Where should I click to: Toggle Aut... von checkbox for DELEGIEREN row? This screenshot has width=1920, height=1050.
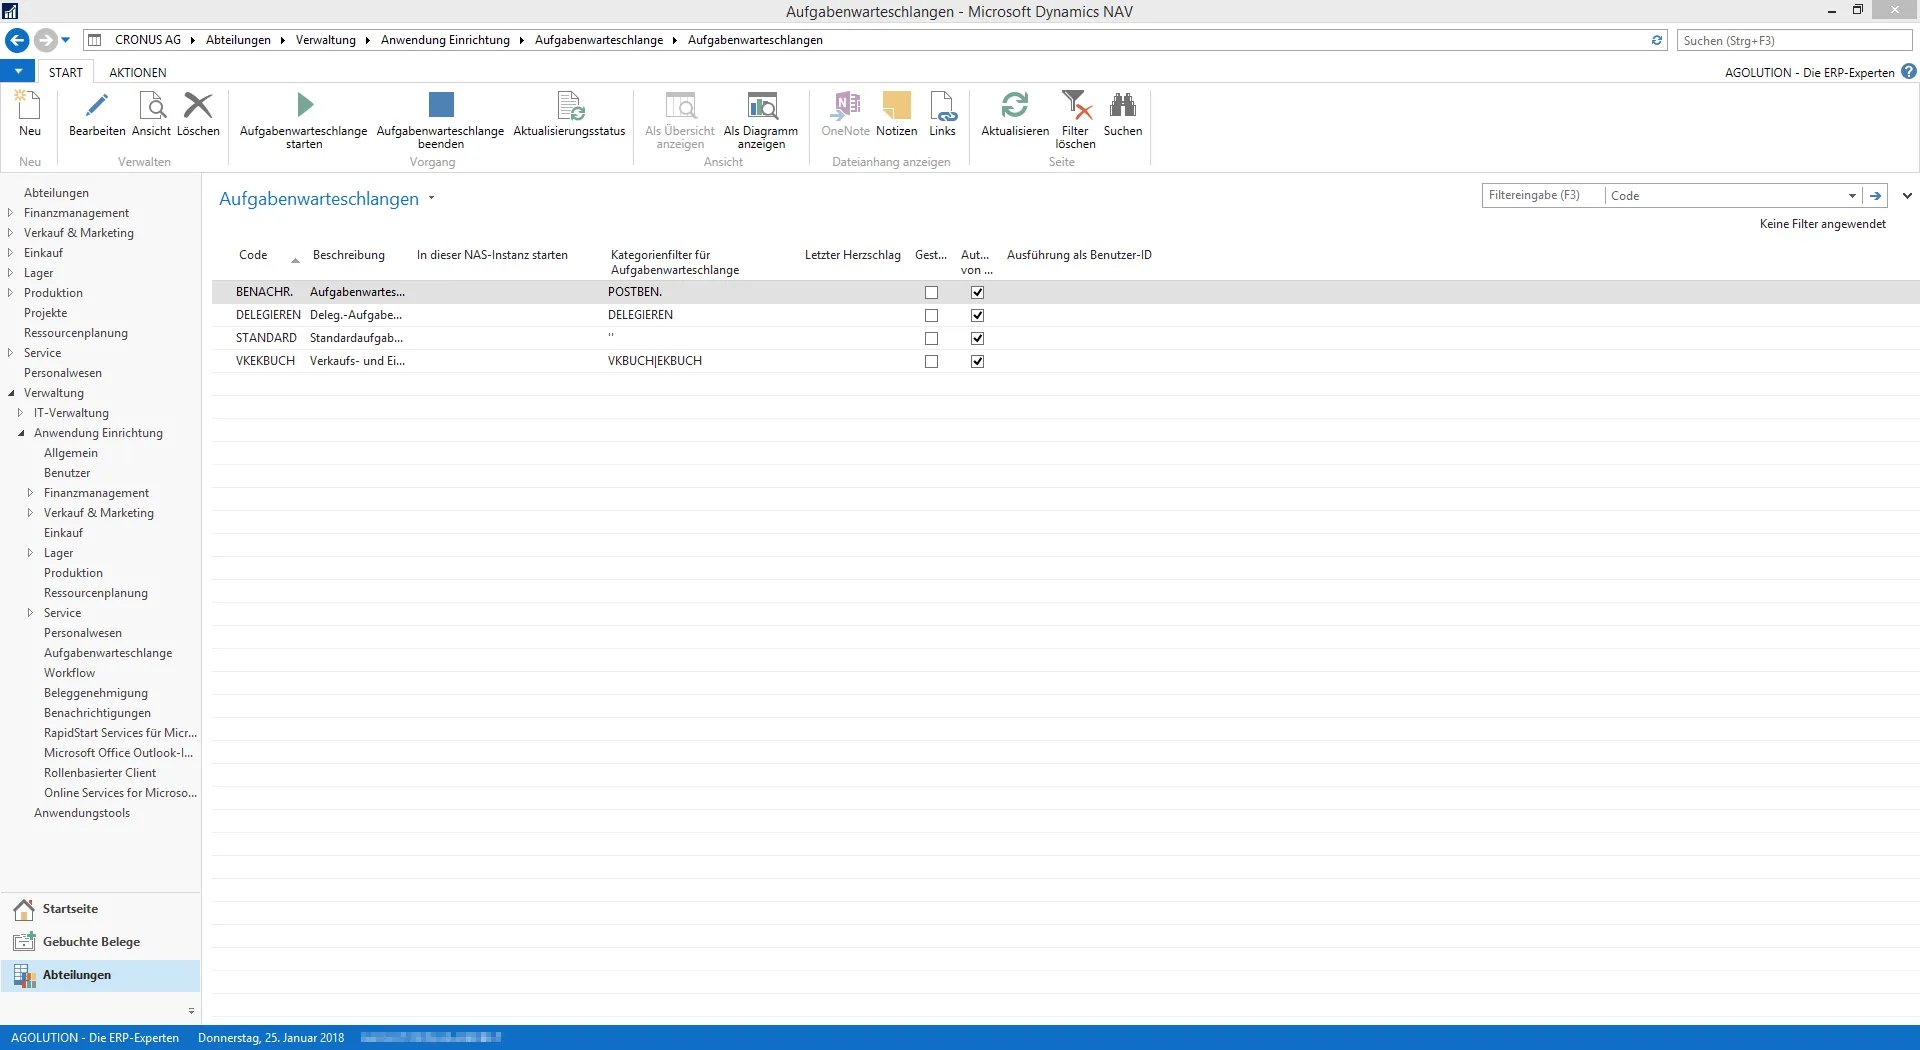pos(978,316)
